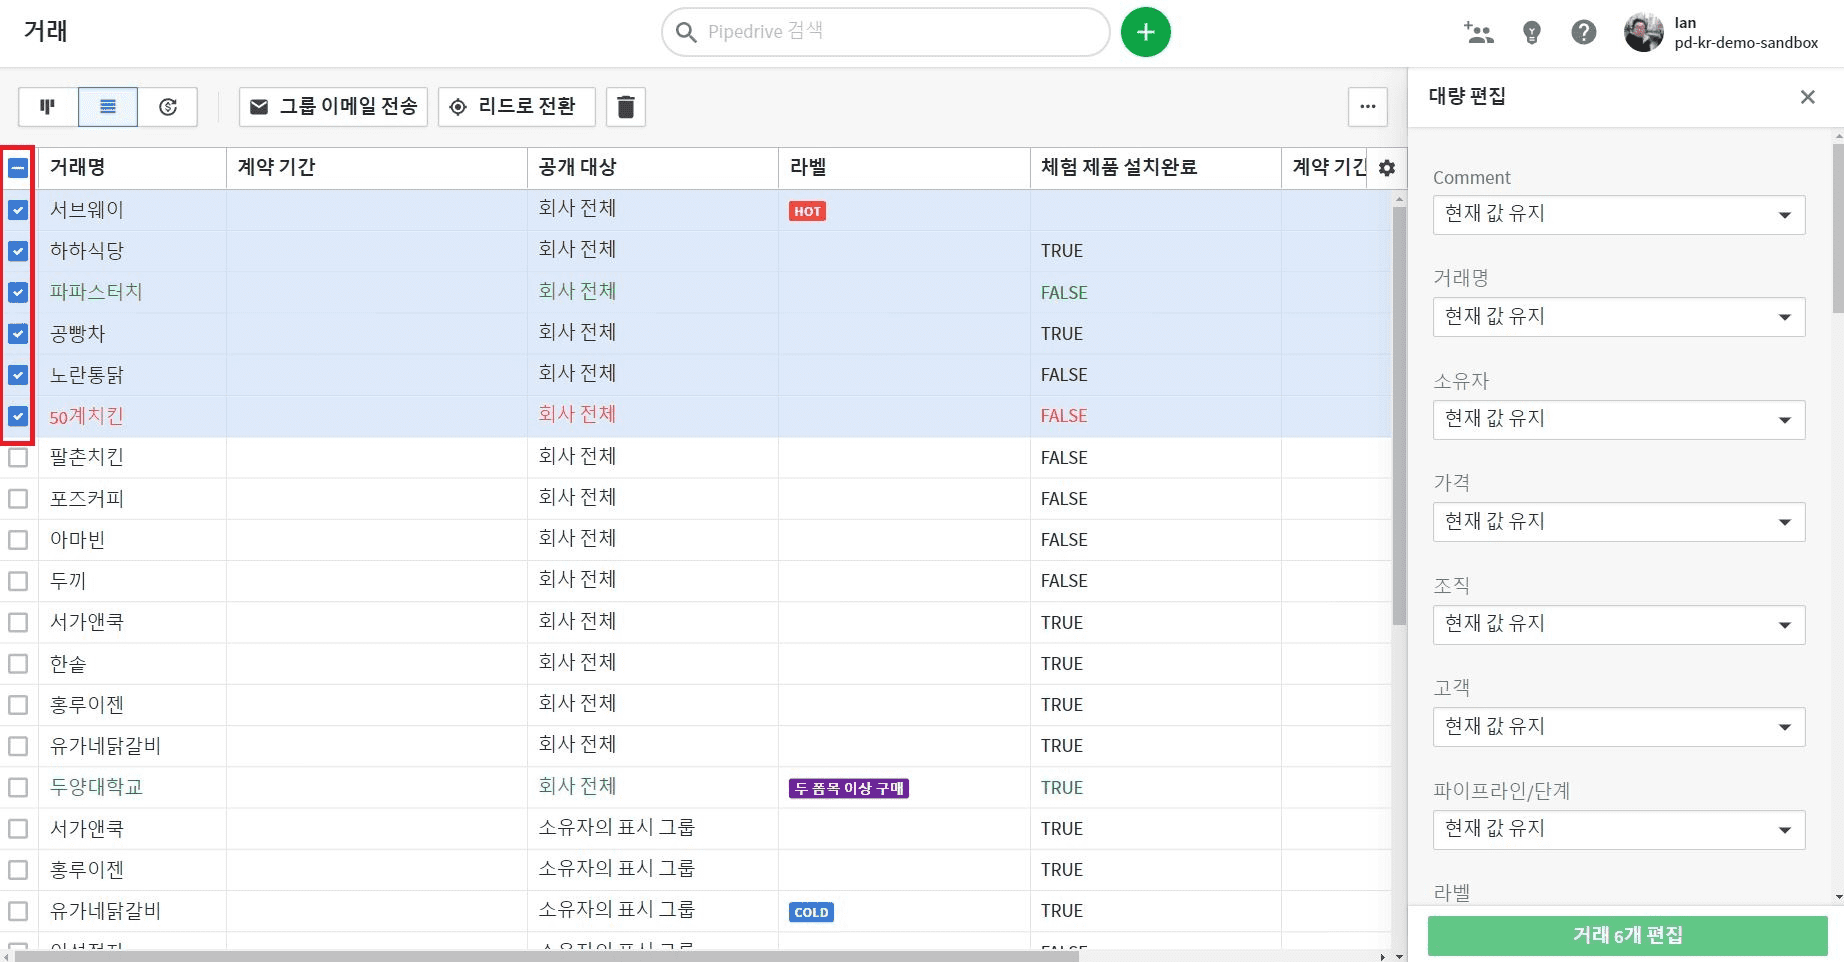
Task: Open the 고객 dropdown
Action: pos(1619,727)
